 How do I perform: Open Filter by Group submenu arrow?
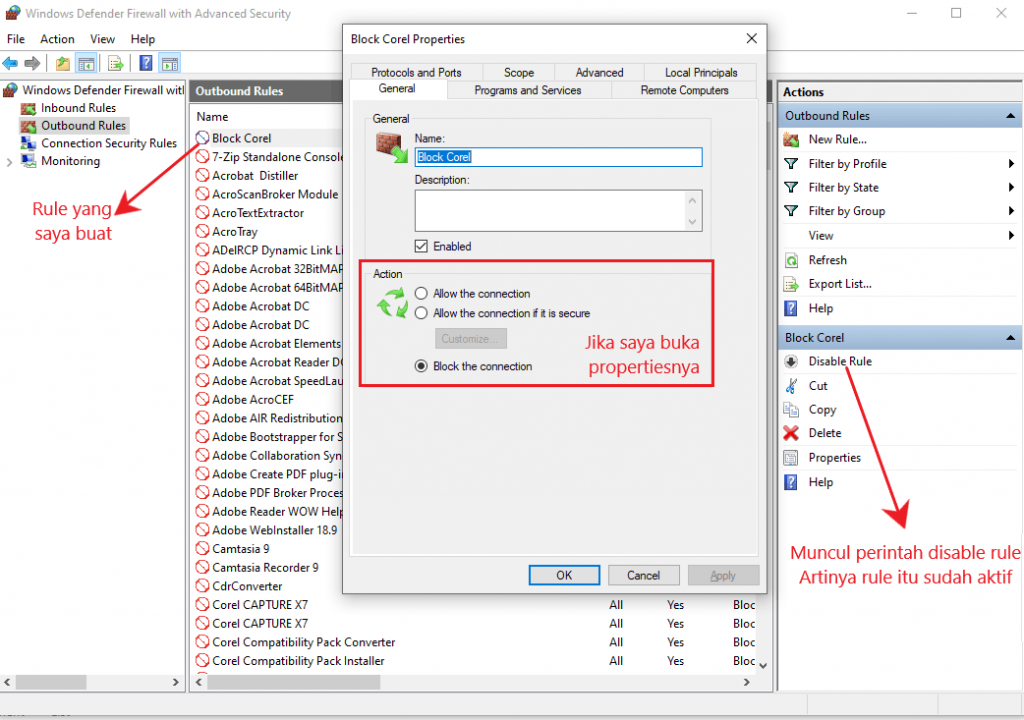pos(1011,211)
